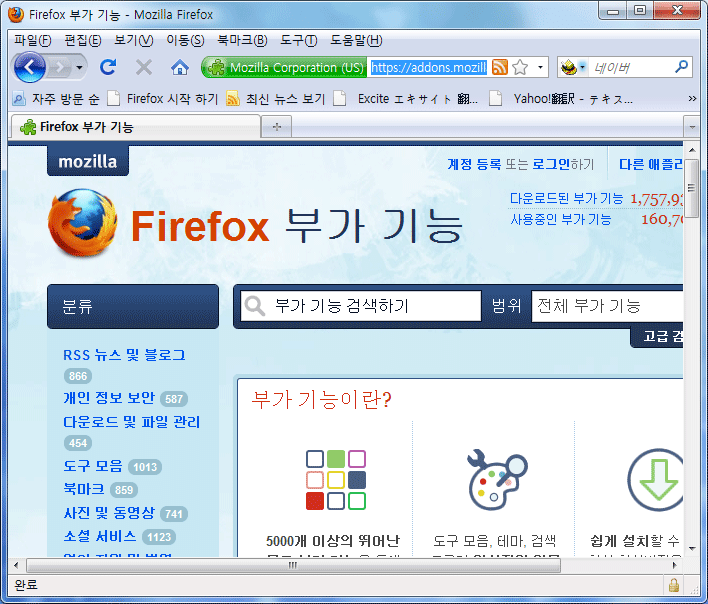Click the vertical scrollbar up arrow
The width and height of the screenshot is (708, 604).
point(692,150)
